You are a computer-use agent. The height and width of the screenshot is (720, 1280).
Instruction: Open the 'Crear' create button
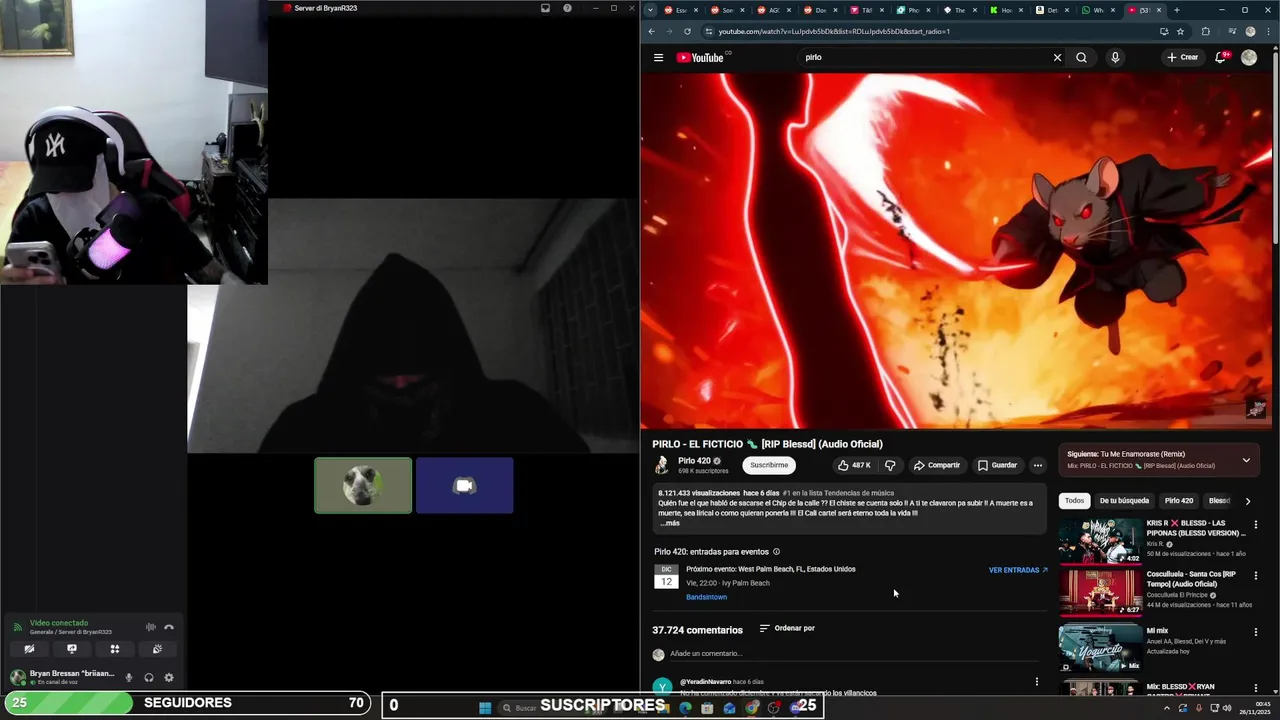(x=1182, y=58)
